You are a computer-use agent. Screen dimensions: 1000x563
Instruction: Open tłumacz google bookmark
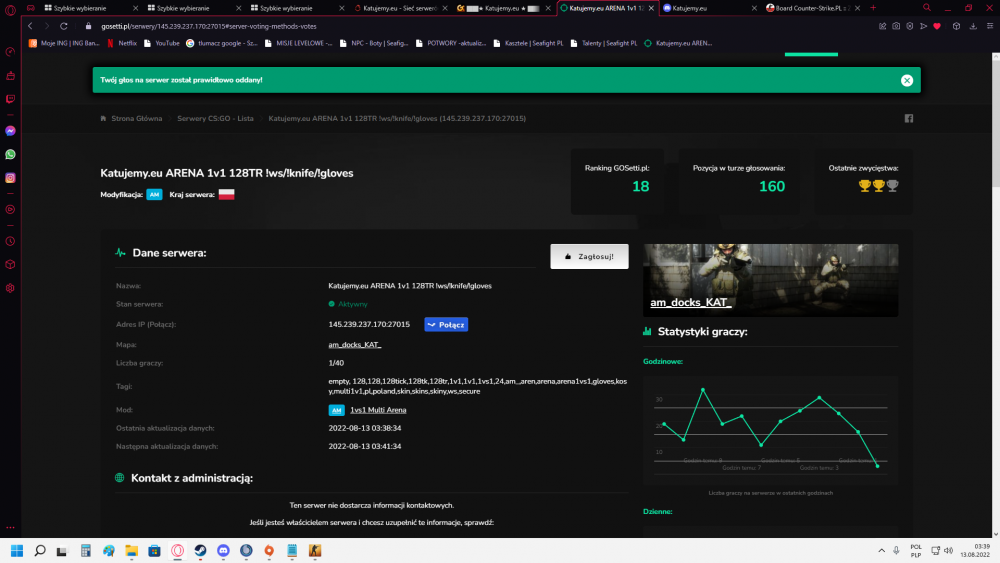pyautogui.click(x=222, y=43)
